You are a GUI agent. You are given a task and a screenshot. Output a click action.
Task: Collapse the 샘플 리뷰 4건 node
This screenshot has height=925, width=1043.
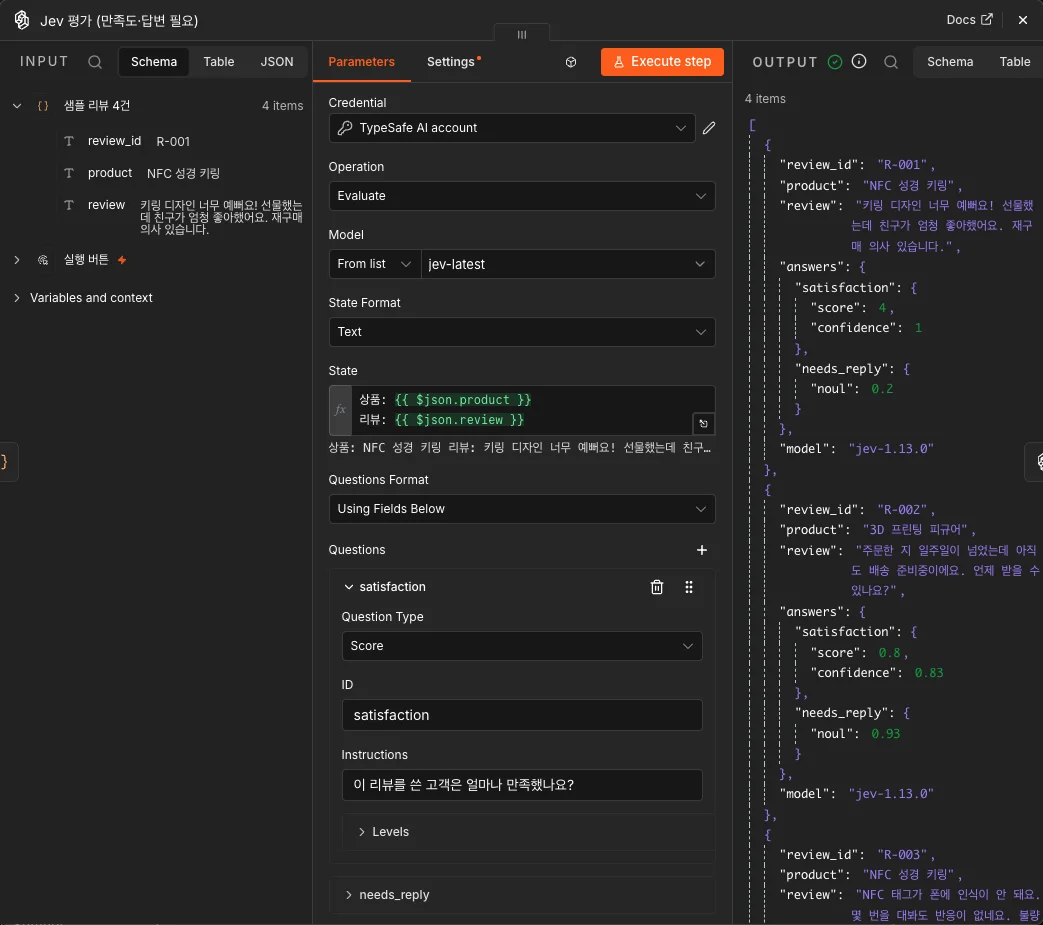tap(17, 106)
